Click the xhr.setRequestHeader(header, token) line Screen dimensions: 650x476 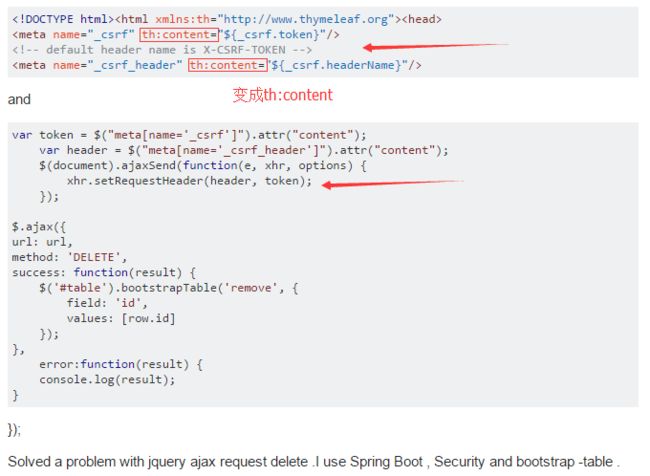(x=189, y=181)
